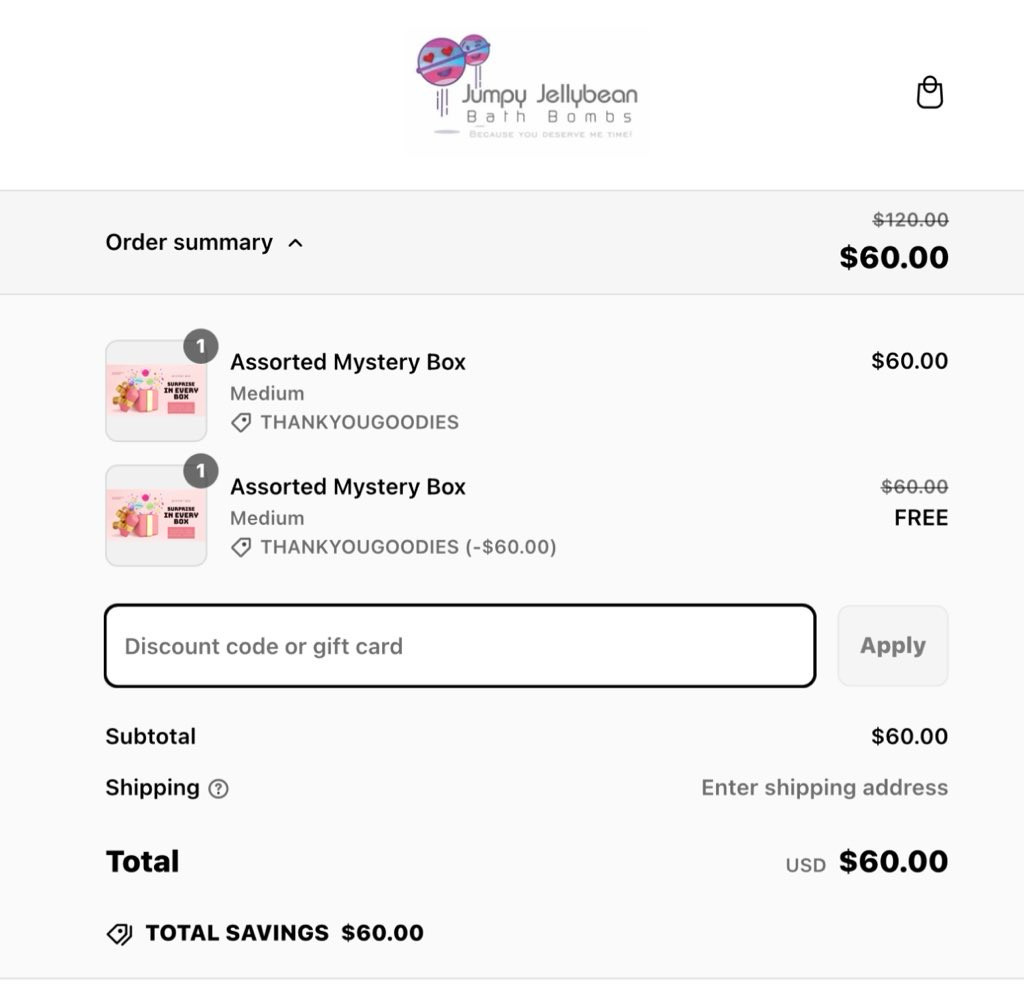The width and height of the screenshot is (1024, 990).
Task: Click the THANKYOUGOODIES code on first item
Action: click(360, 423)
